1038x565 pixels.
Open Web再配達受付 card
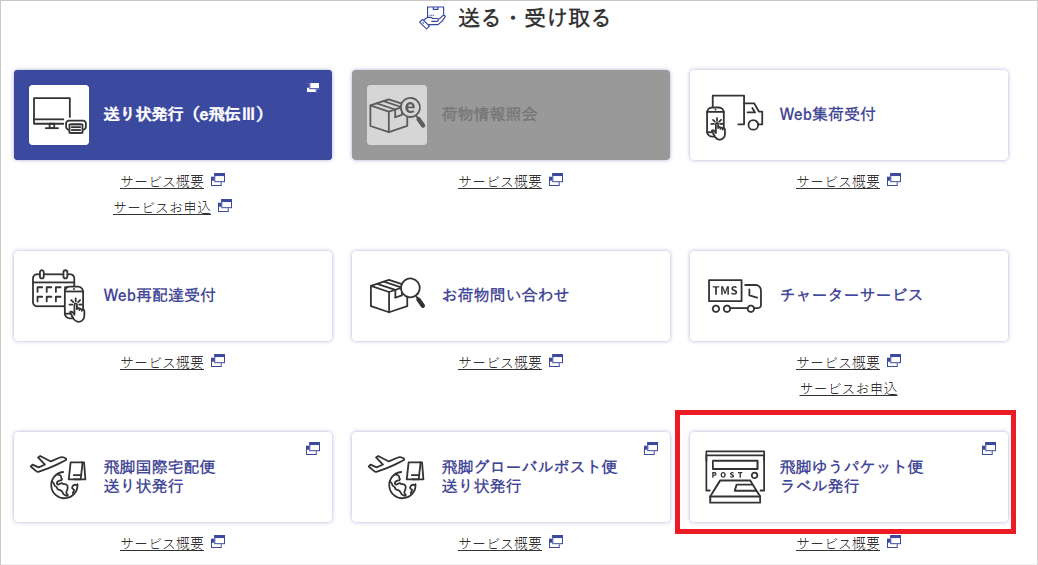click(173, 296)
